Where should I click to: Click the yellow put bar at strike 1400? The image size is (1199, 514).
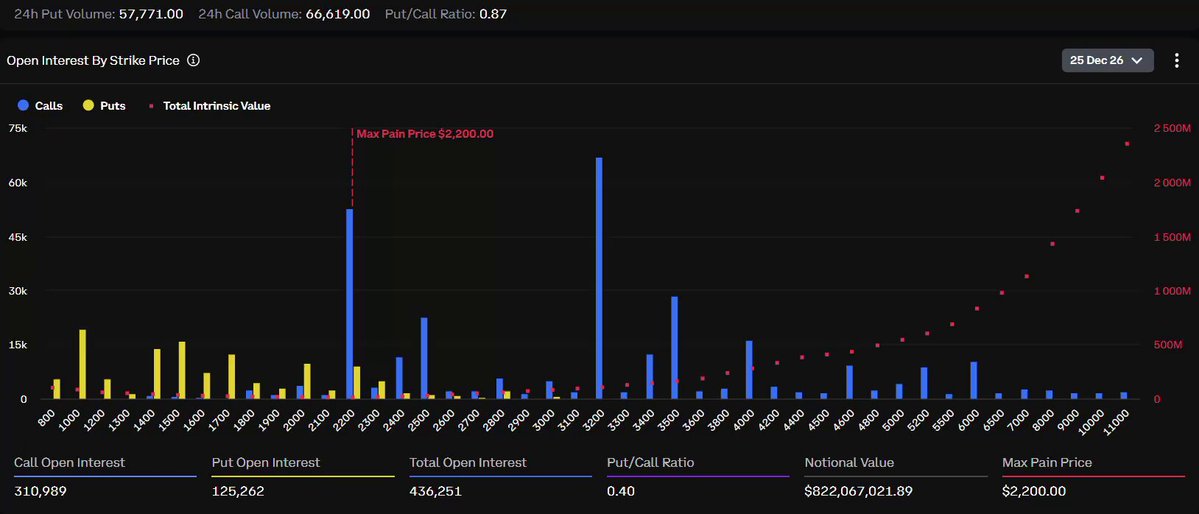point(158,374)
